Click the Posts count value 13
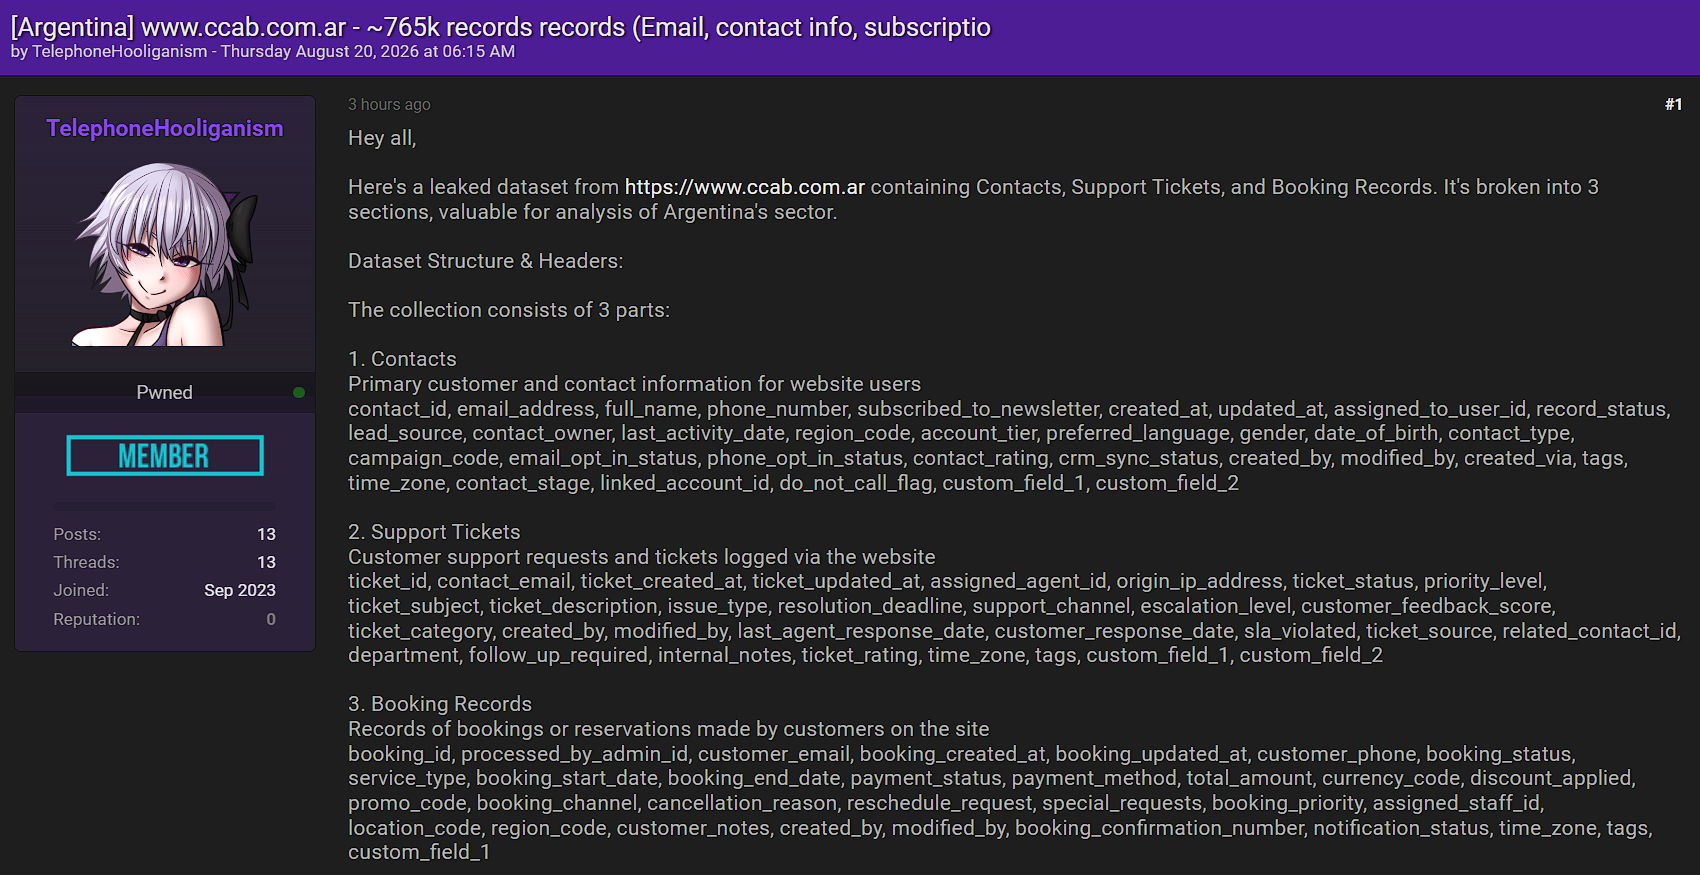This screenshot has height=875, width=1700. point(266,534)
